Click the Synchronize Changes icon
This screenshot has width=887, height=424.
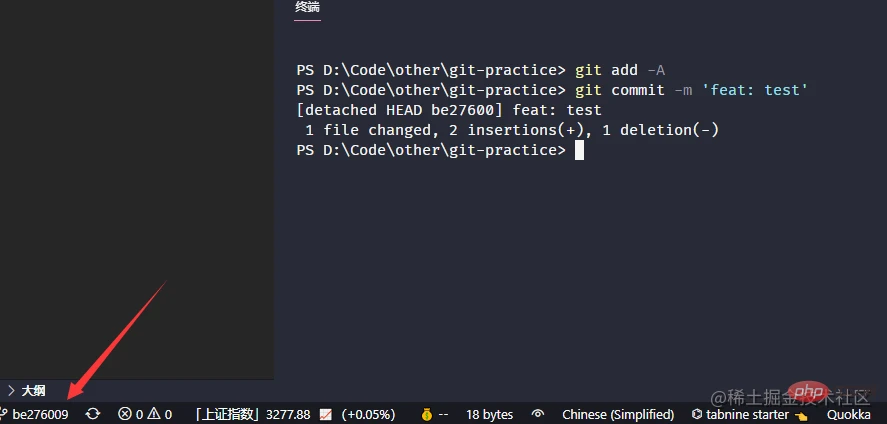point(92,414)
